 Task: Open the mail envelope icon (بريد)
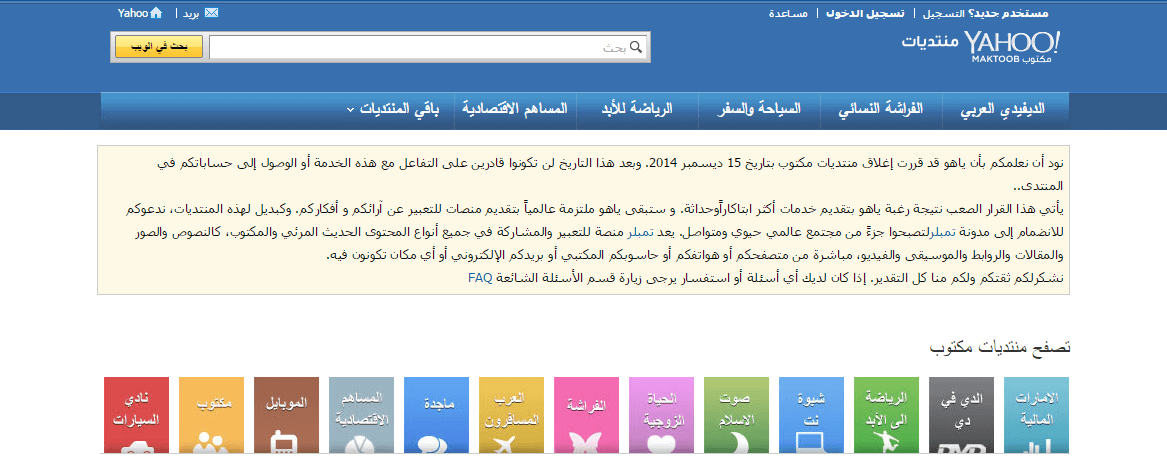pos(211,13)
